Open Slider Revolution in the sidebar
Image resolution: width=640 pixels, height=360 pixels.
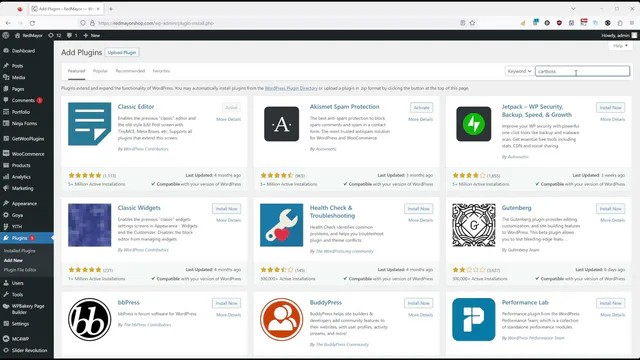click(x=29, y=350)
